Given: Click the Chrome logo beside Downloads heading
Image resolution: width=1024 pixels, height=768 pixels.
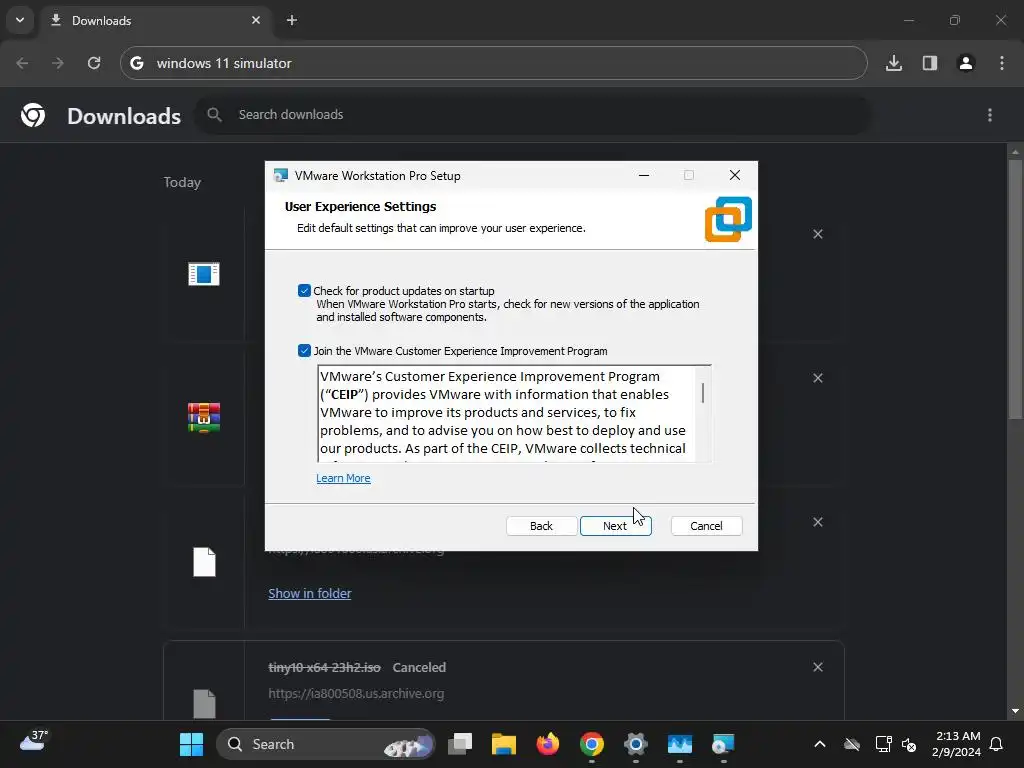Looking at the screenshot, I should [x=33, y=115].
